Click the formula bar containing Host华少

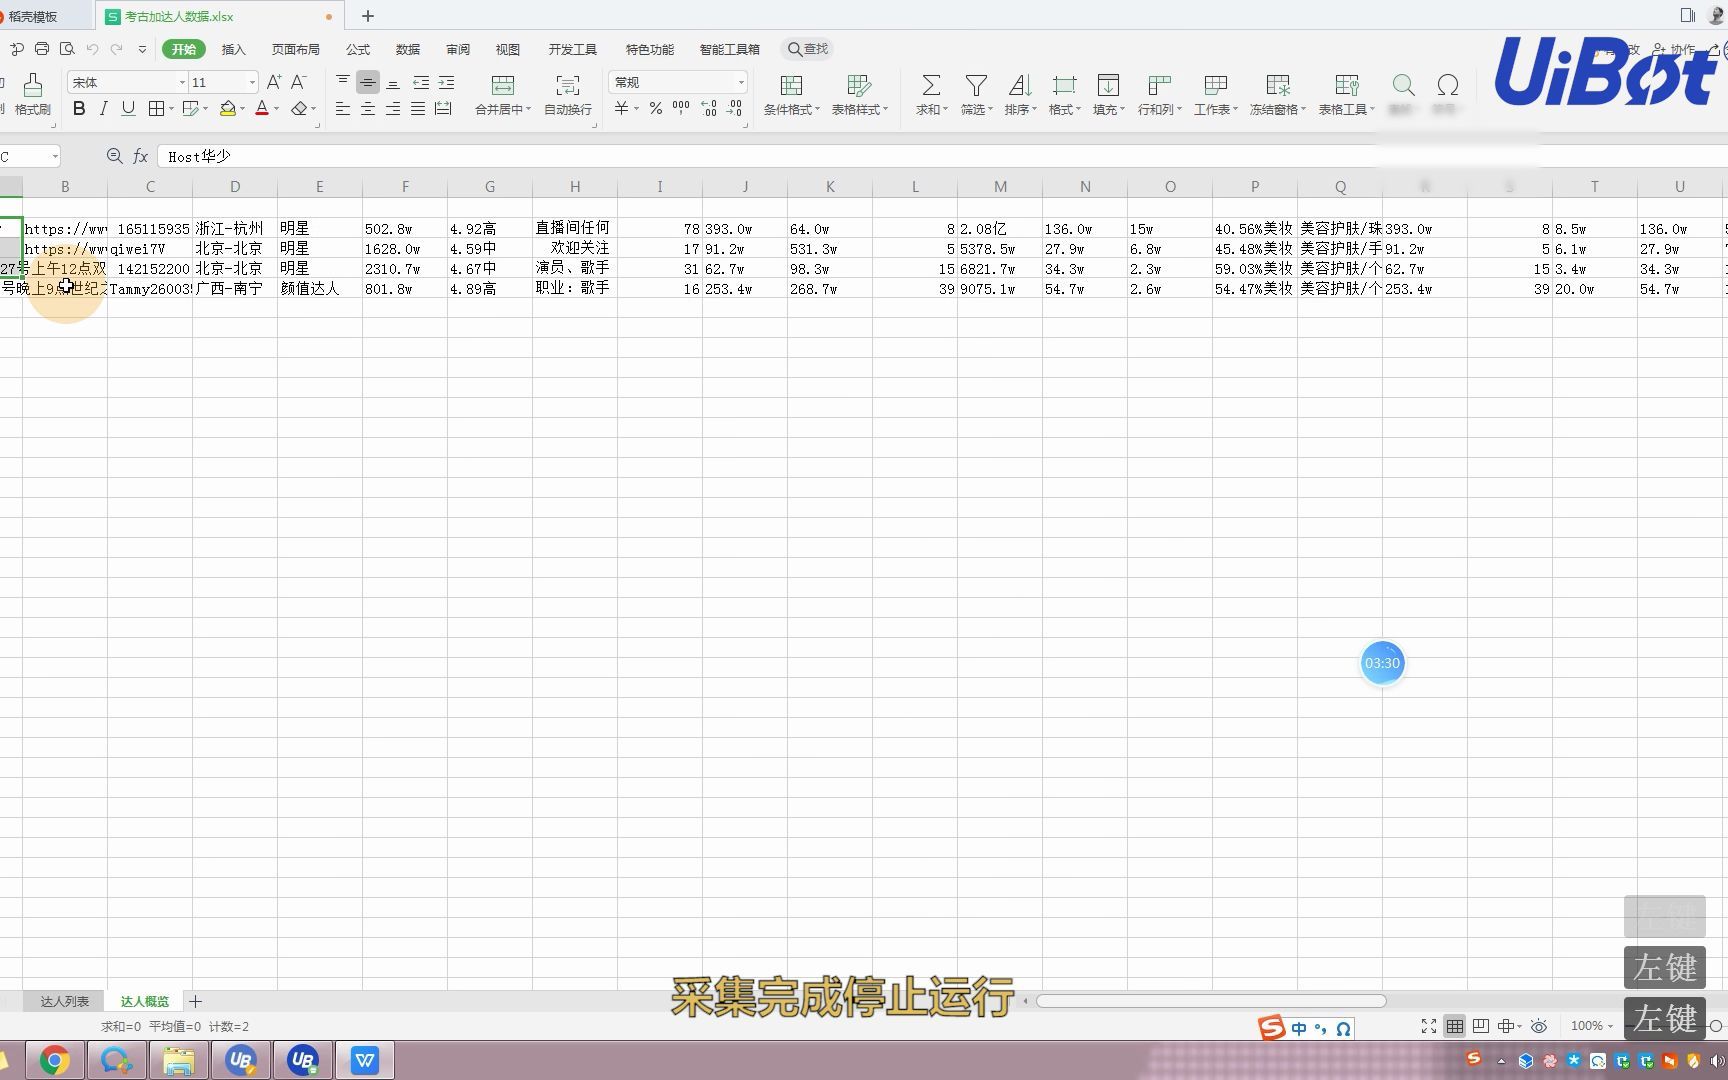940,156
